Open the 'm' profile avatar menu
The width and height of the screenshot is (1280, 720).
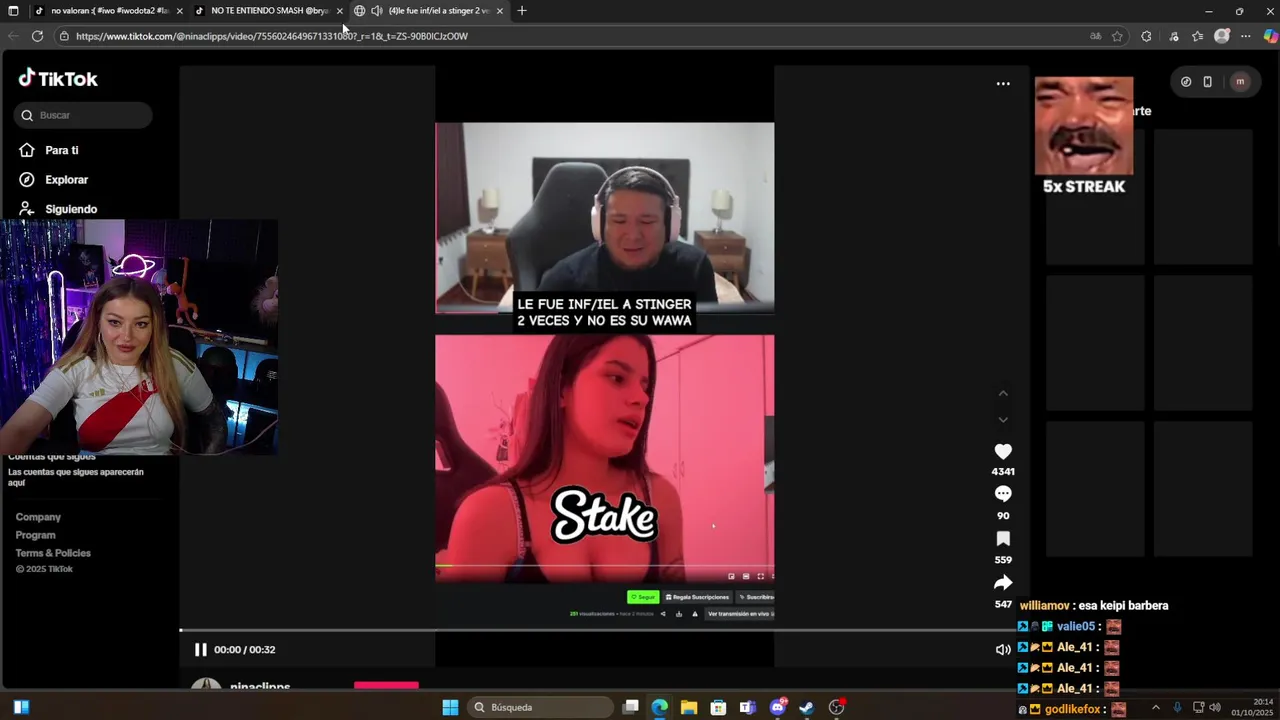[1240, 82]
